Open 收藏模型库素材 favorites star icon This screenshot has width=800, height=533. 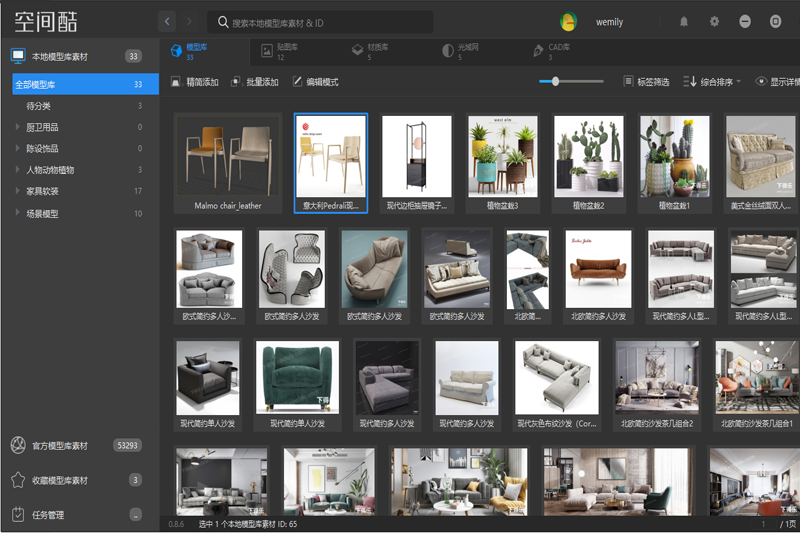tap(17, 480)
